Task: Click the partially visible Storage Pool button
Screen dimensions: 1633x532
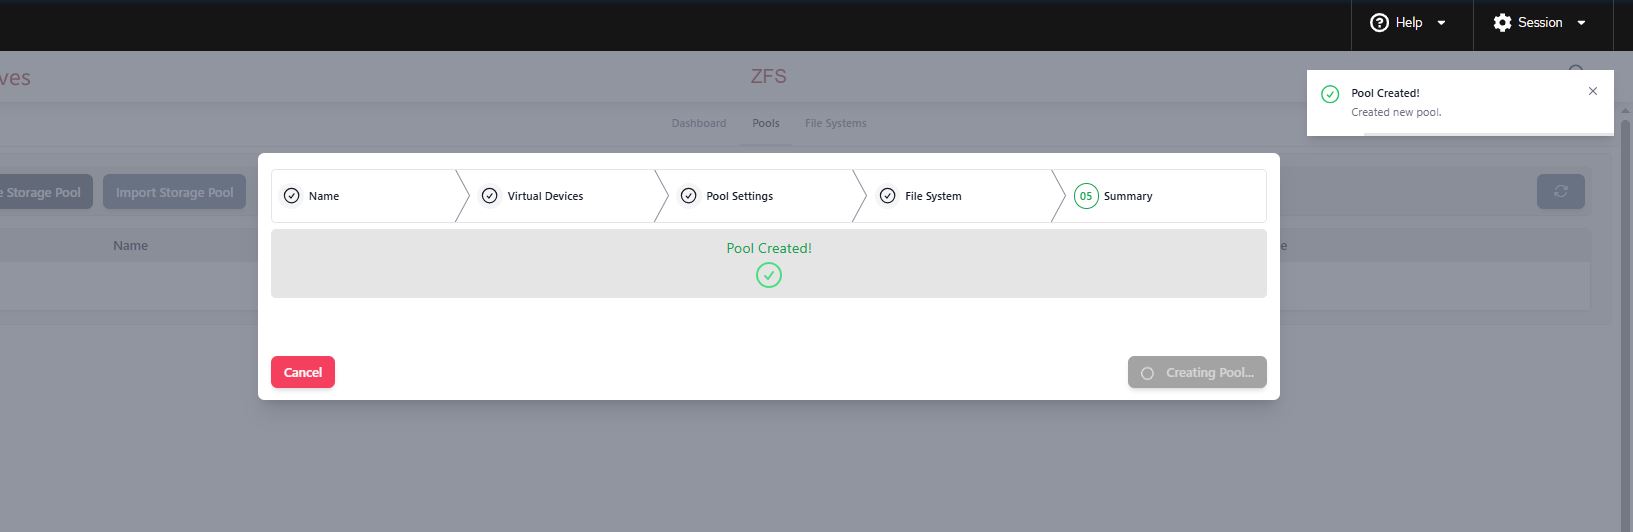Action: tap(44, 192)
